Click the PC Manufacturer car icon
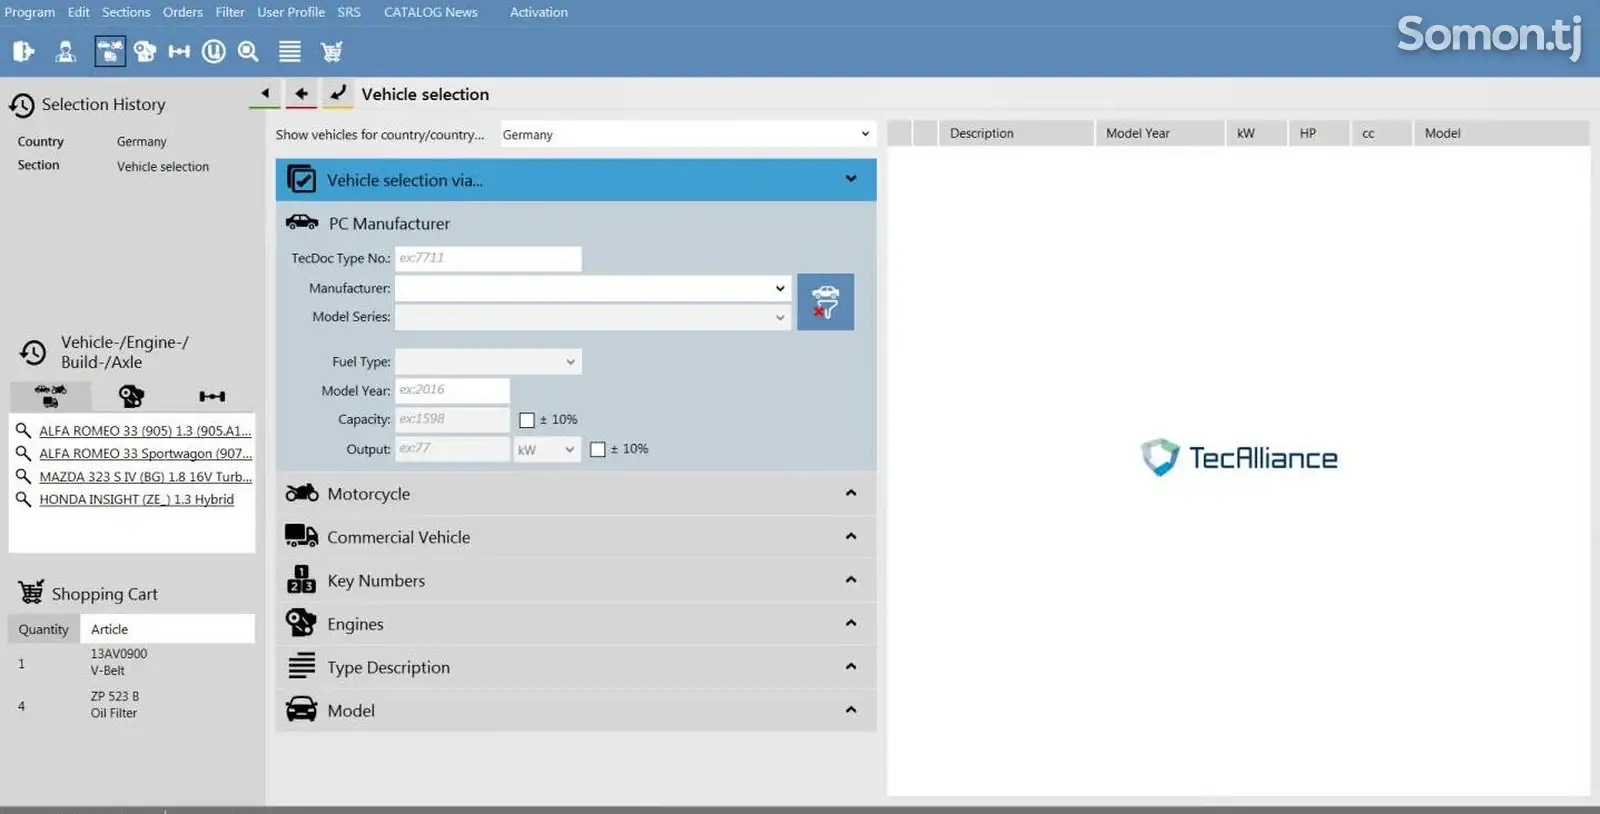This screenshot has height=814, width=1600. pyautogui.click(x=302, y=223)
